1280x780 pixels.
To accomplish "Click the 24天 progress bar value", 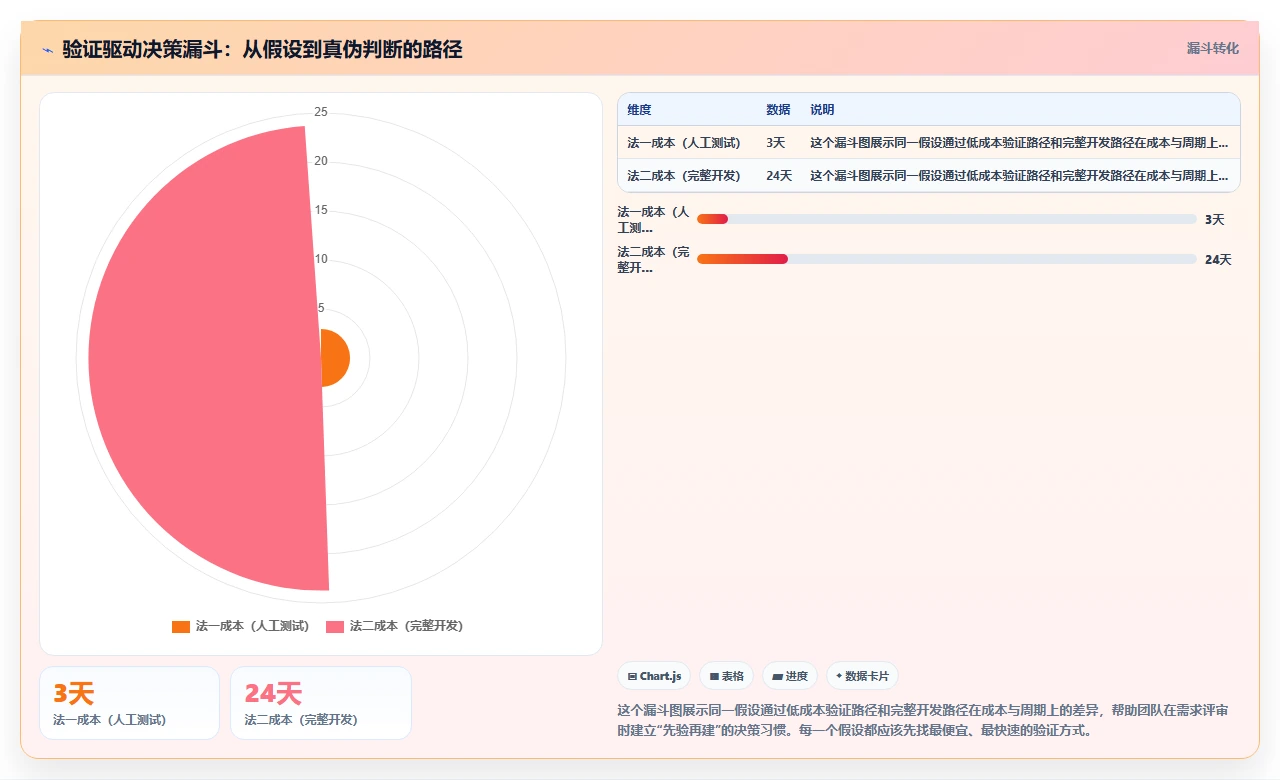I will pyautogui.click(x=1218, y=259).
